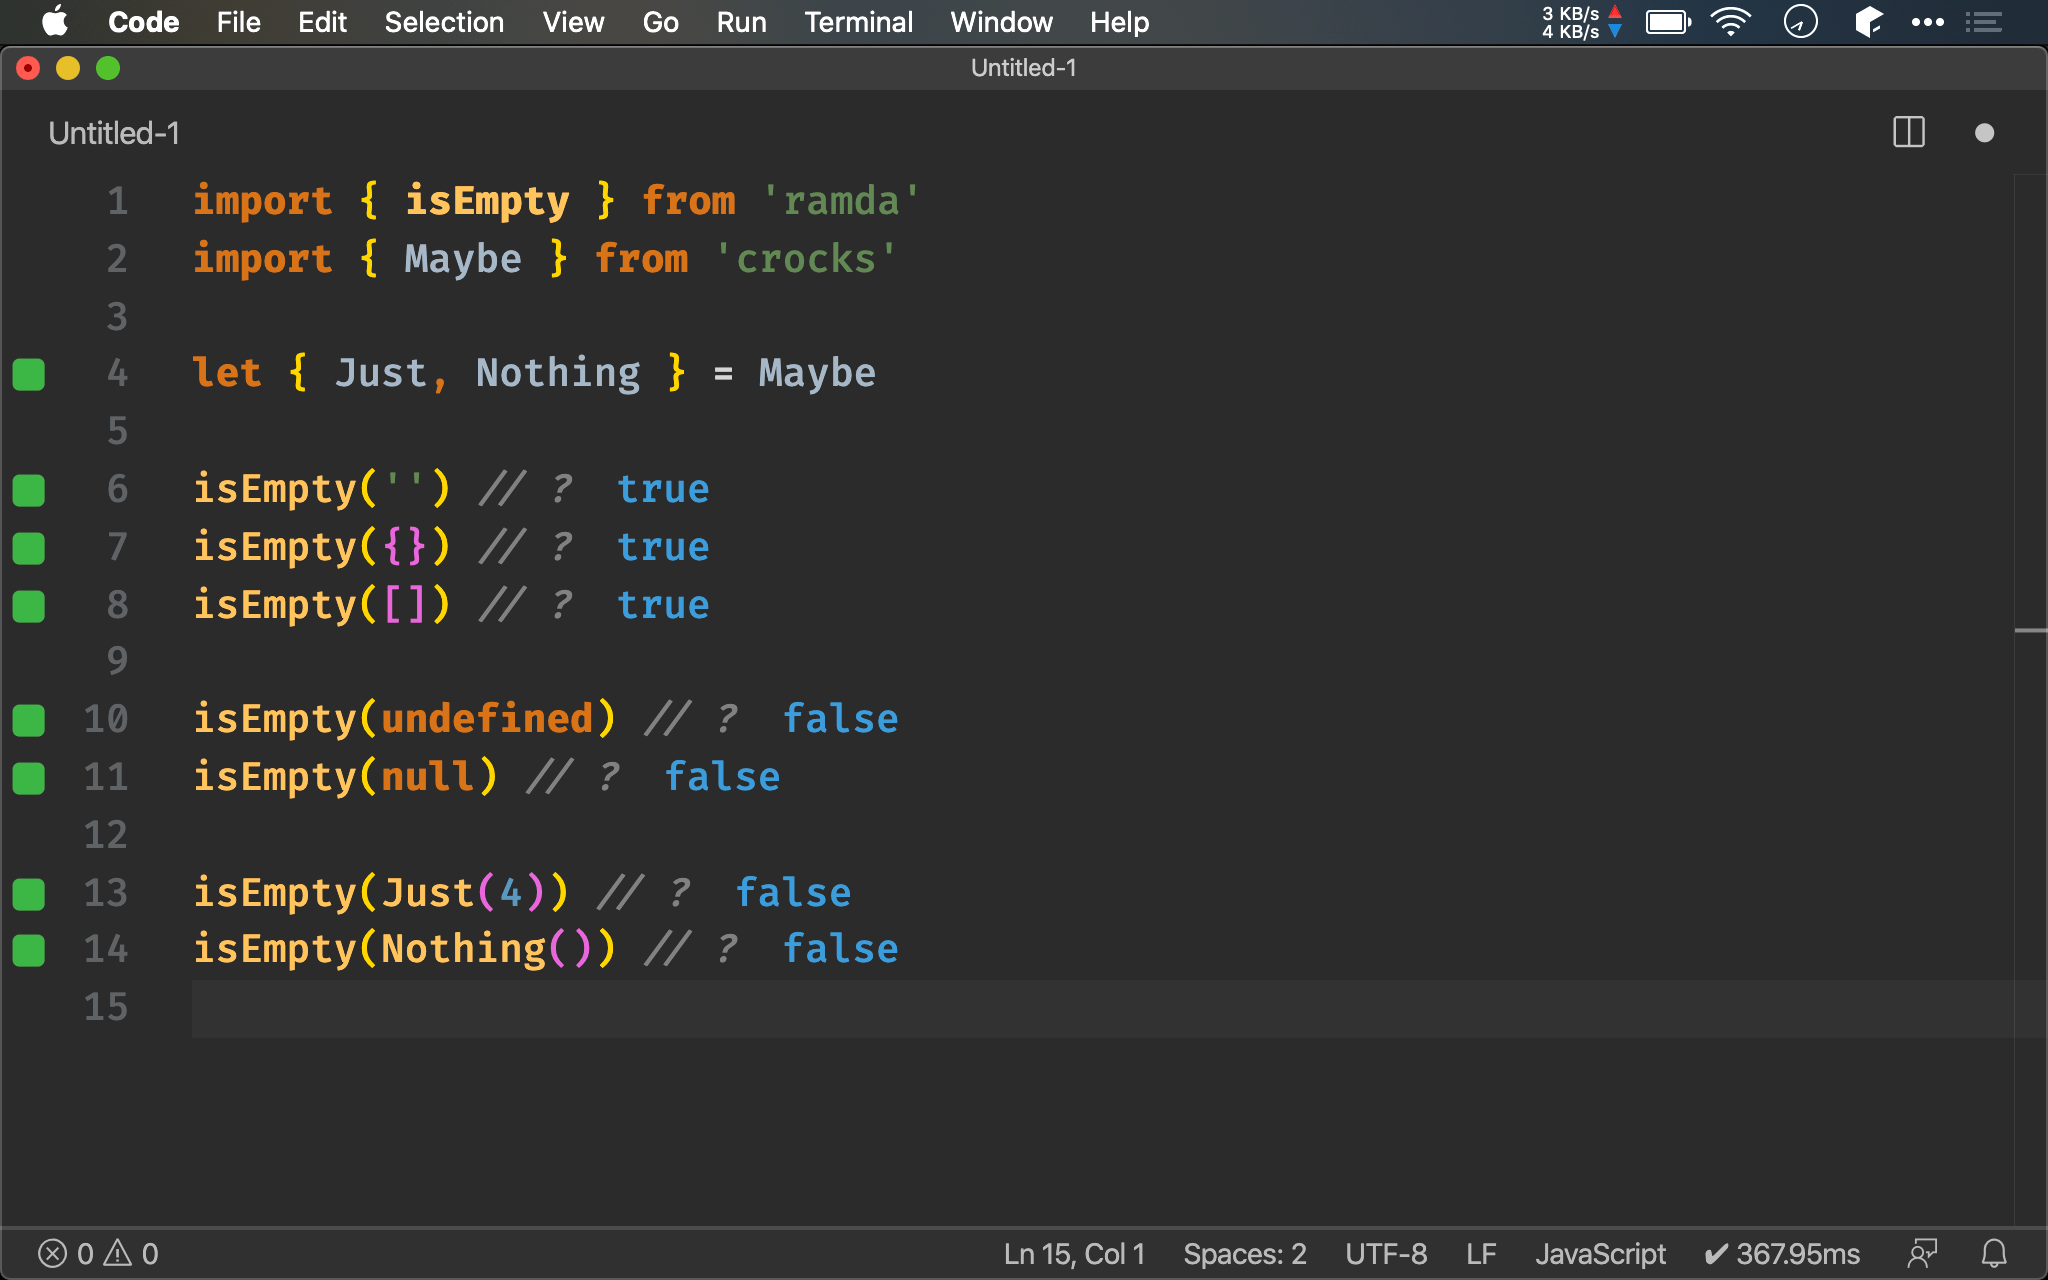Image resolution: width=2048 pixels, height=1280 pixels.
Task: Click the network speed monitor in menu bar
Action: click(1581, 22)
